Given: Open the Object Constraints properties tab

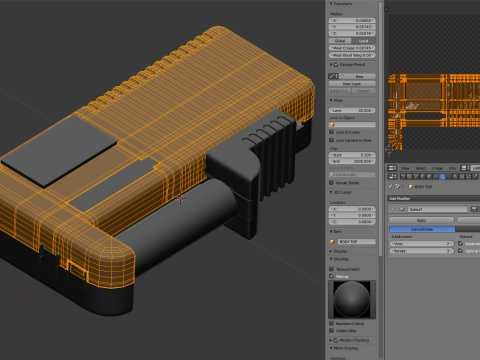Looking at the screenshot, I should pos(436,176).
